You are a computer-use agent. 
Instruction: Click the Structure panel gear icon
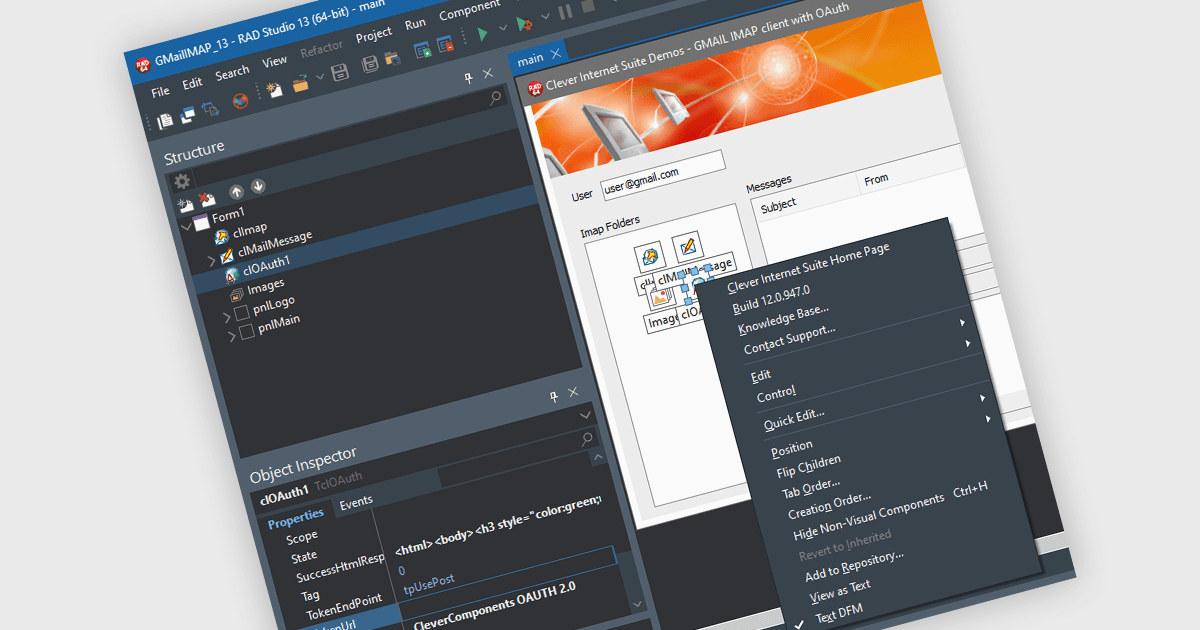point(182,182)
